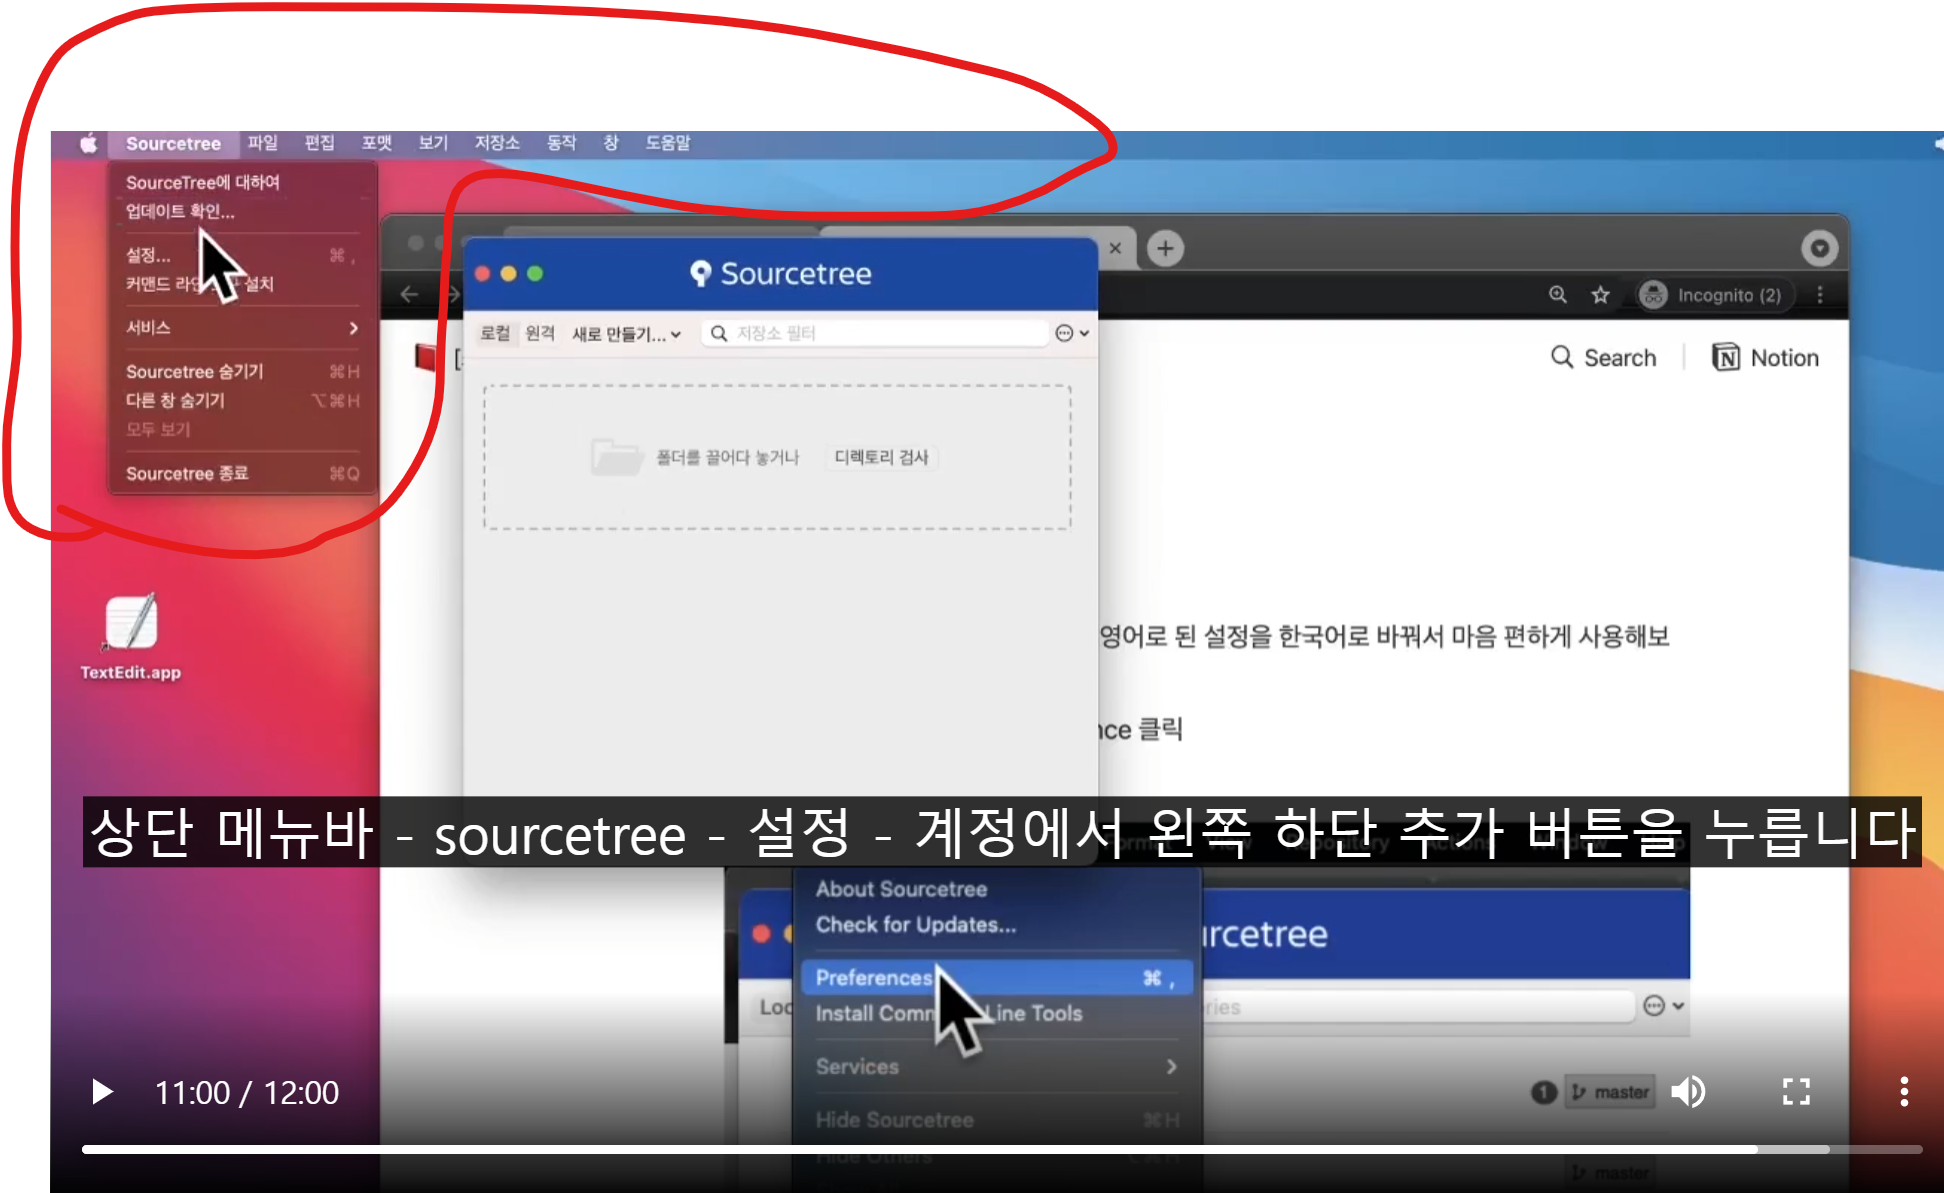Screen dimensions: 1944x1193
Task: Close the browser tab with X
Action: pyautogui.click(x=1115, y=248)
